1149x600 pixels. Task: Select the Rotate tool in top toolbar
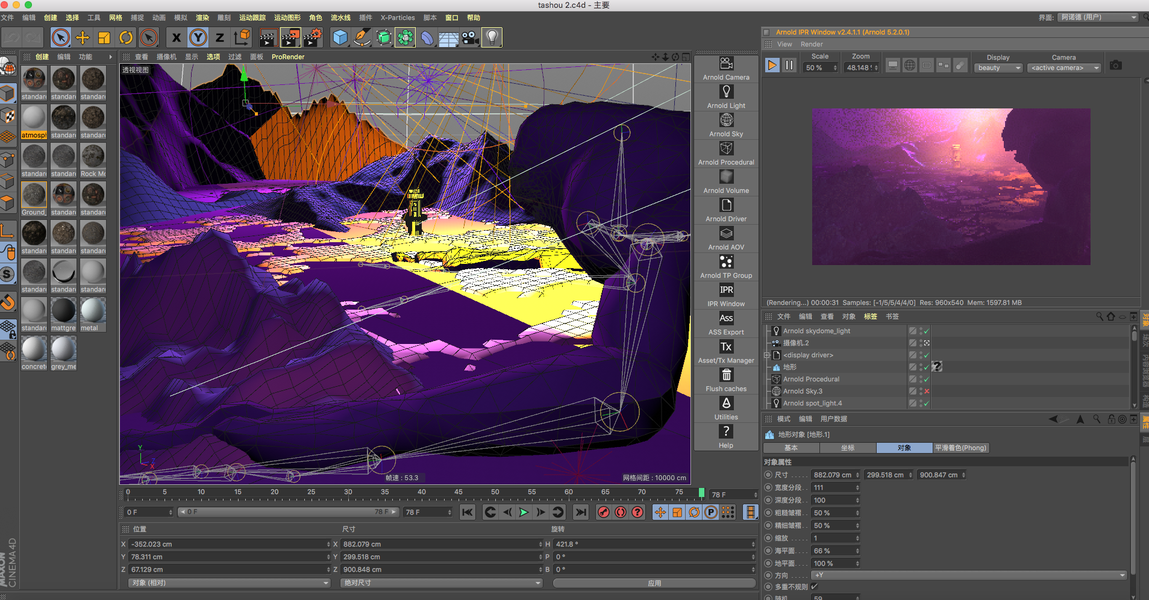[126, 37]
